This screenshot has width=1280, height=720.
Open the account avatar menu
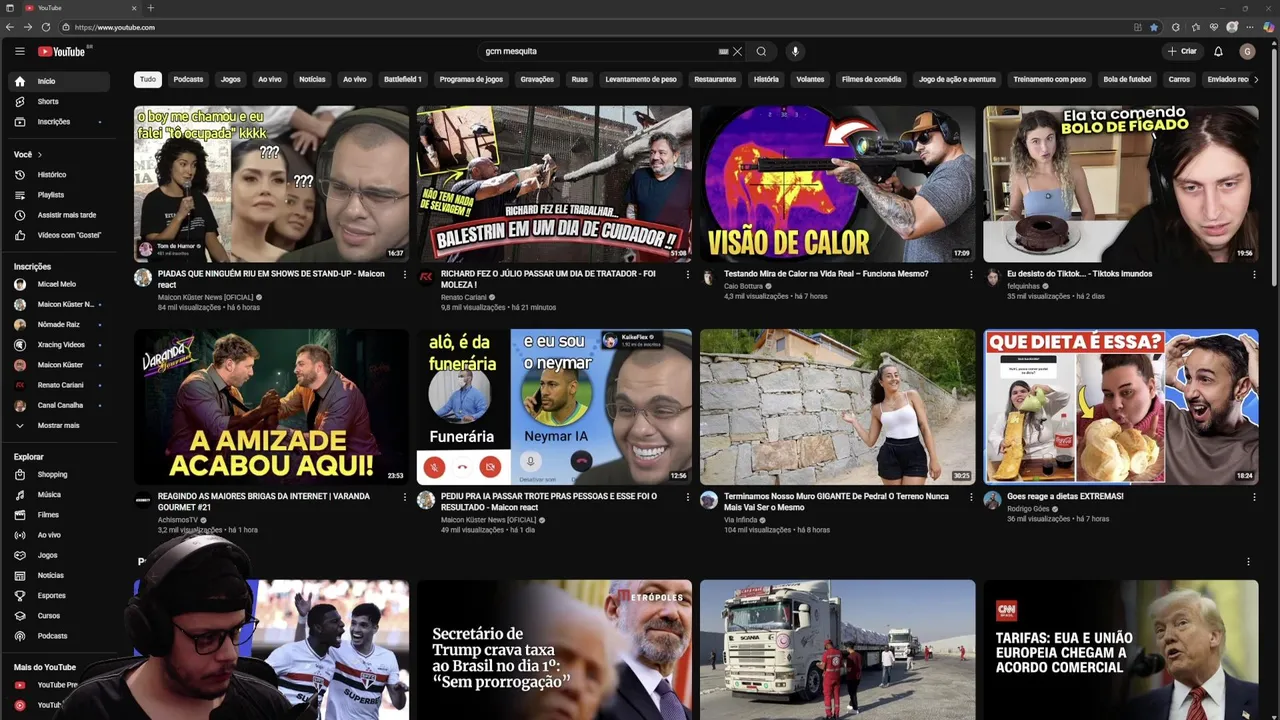point(1247,51)
